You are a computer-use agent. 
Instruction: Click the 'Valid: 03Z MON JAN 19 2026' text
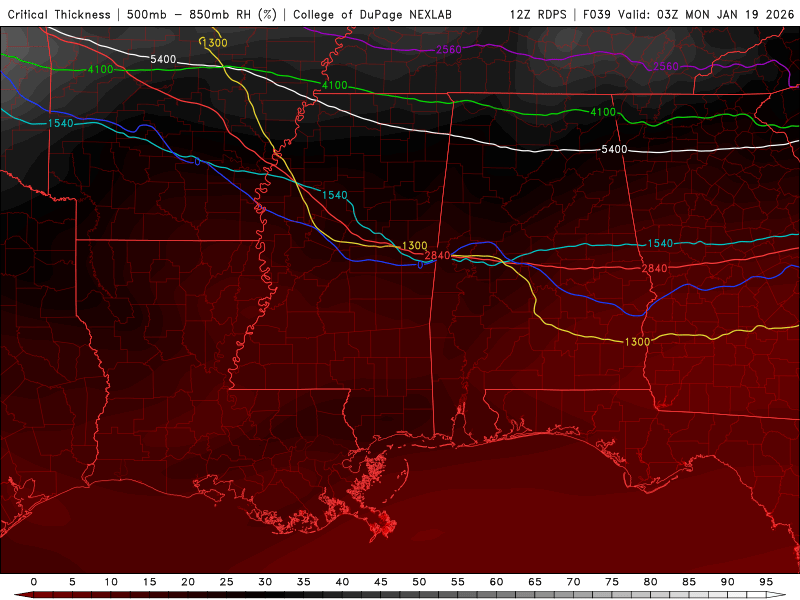pyautogui.click(x=706, y=14)
